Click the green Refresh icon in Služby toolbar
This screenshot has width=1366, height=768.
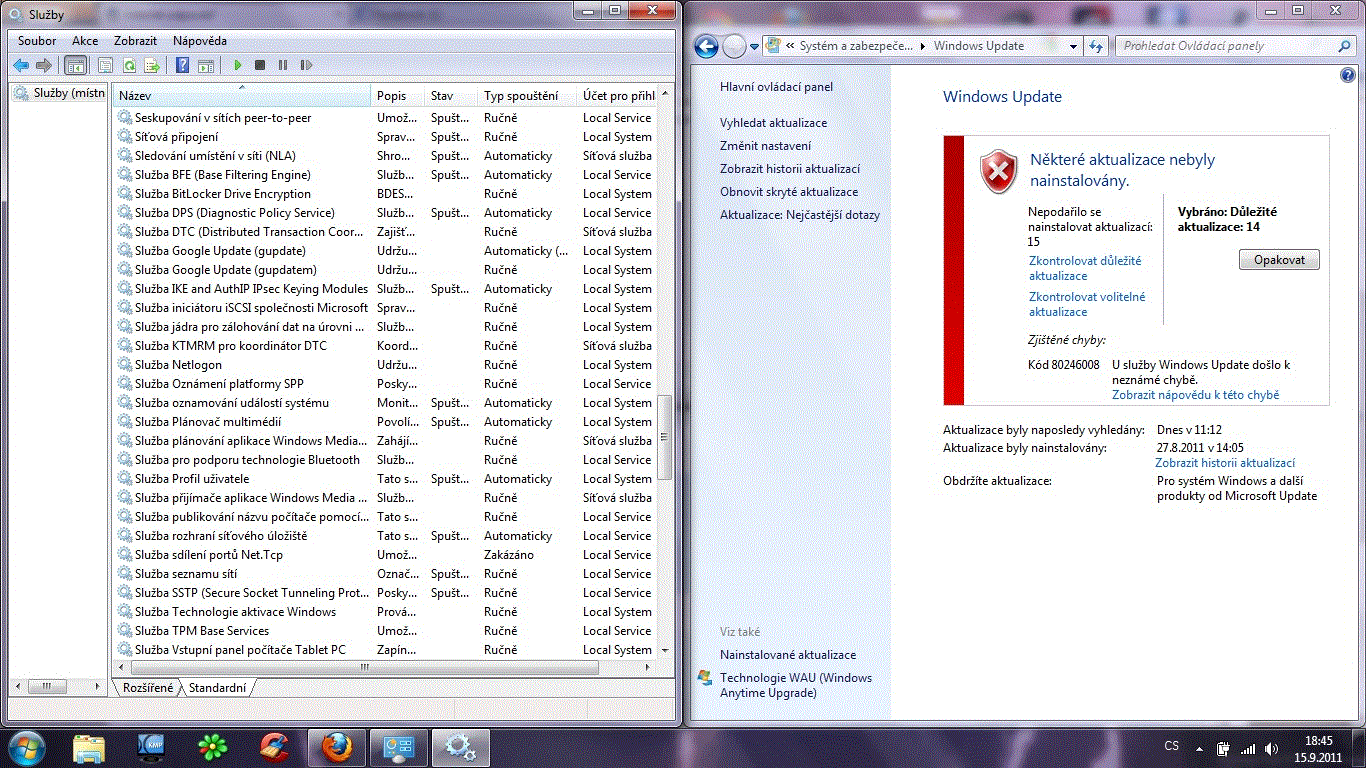(x=129, y=65)
